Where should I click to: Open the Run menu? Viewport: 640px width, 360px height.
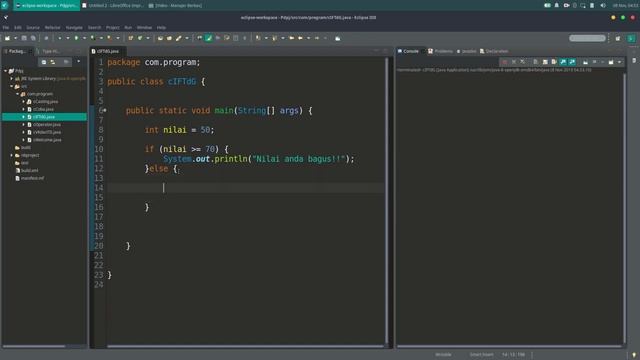tap(128, 28)
